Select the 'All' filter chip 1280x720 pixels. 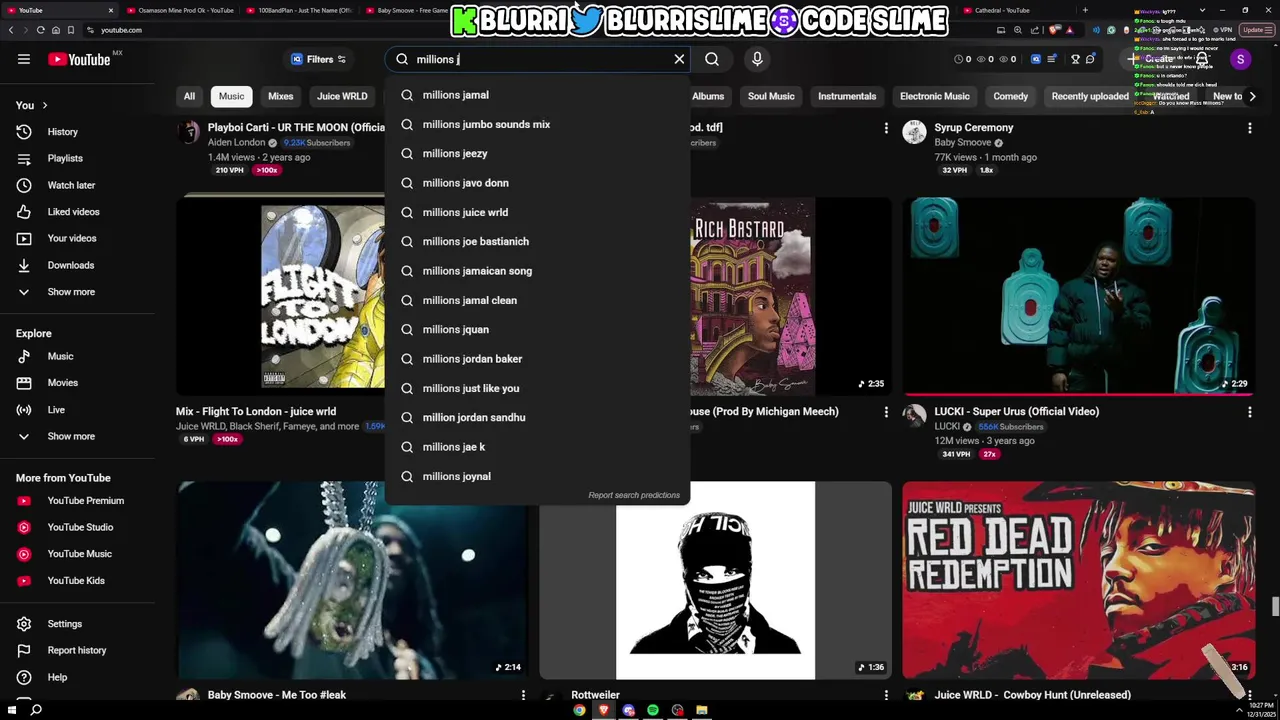189,96
